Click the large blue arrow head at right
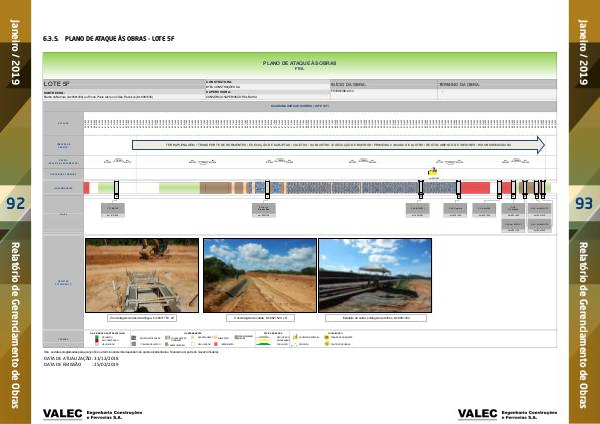 coord(541,145)
